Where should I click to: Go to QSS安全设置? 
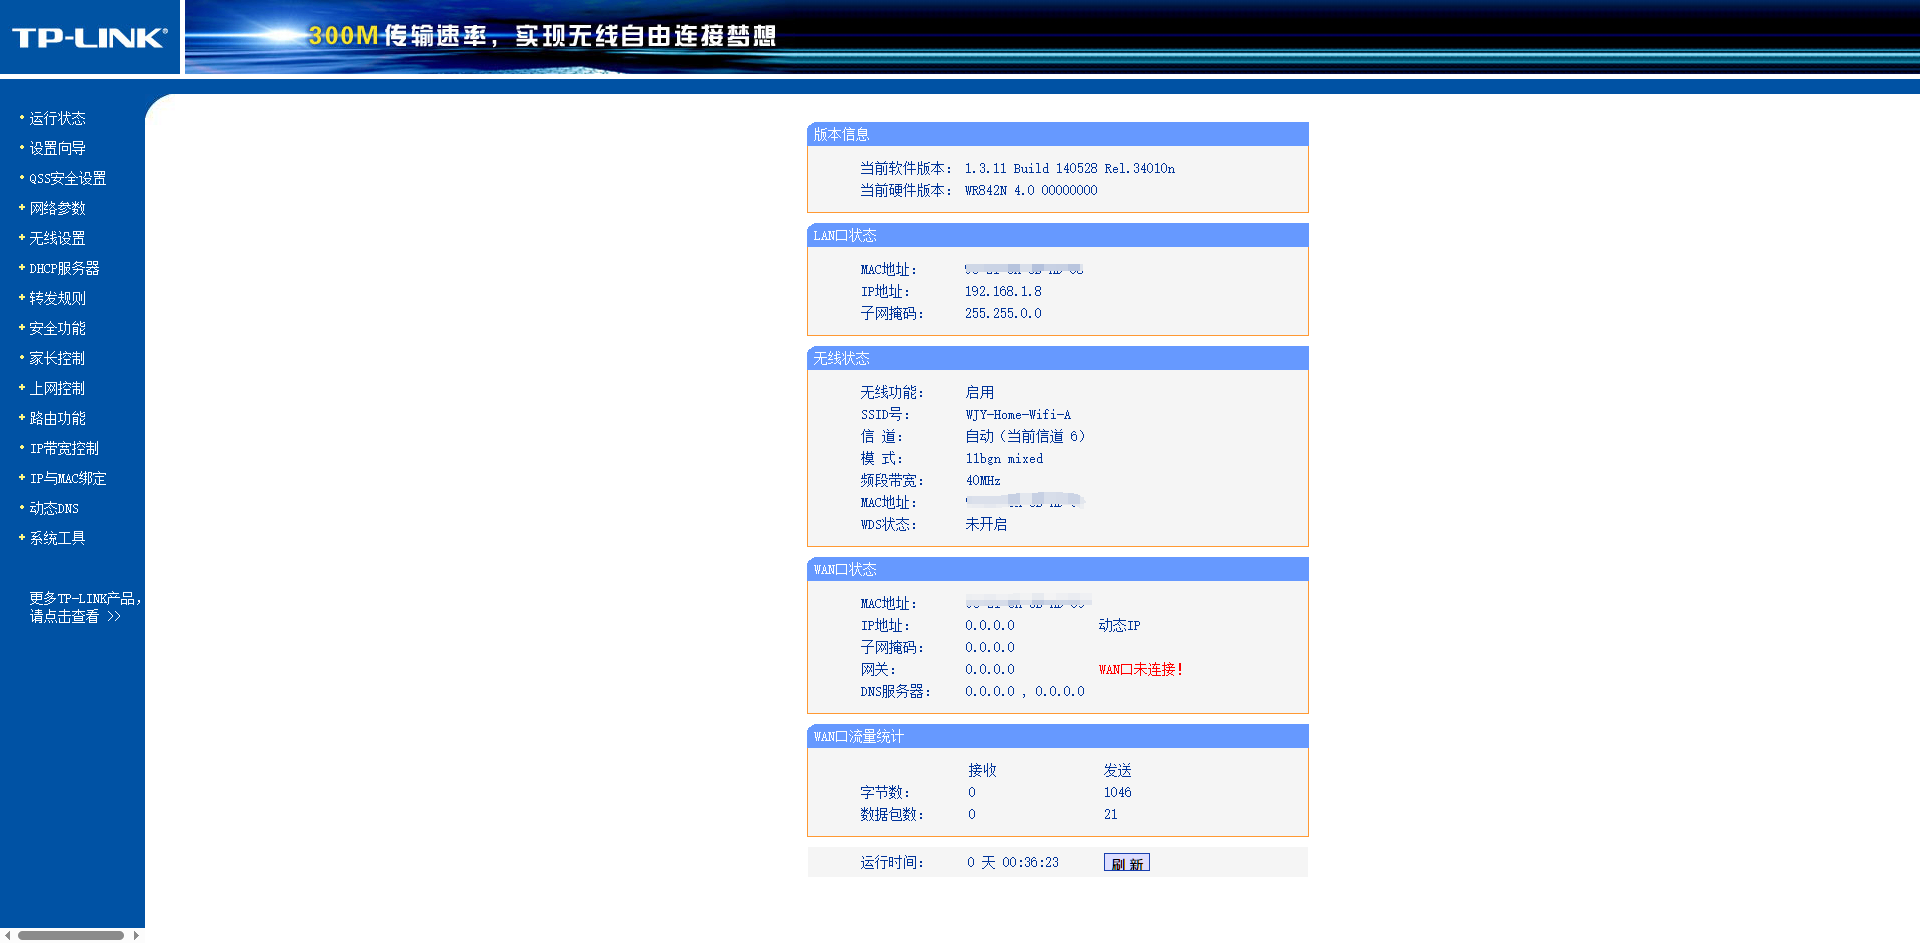pos(67,178)
